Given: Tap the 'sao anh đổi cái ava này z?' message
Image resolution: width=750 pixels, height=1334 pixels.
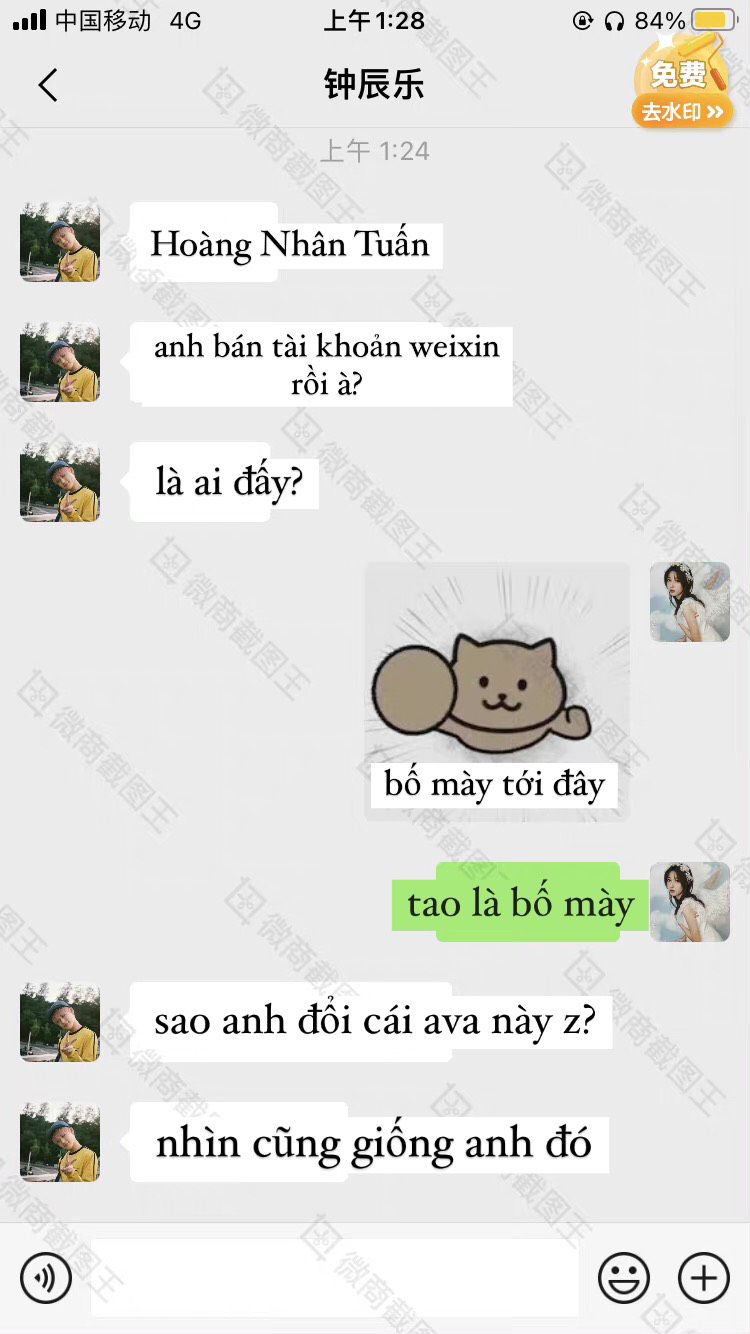Looking at the screenshot, I should [x=371, y=1021].
